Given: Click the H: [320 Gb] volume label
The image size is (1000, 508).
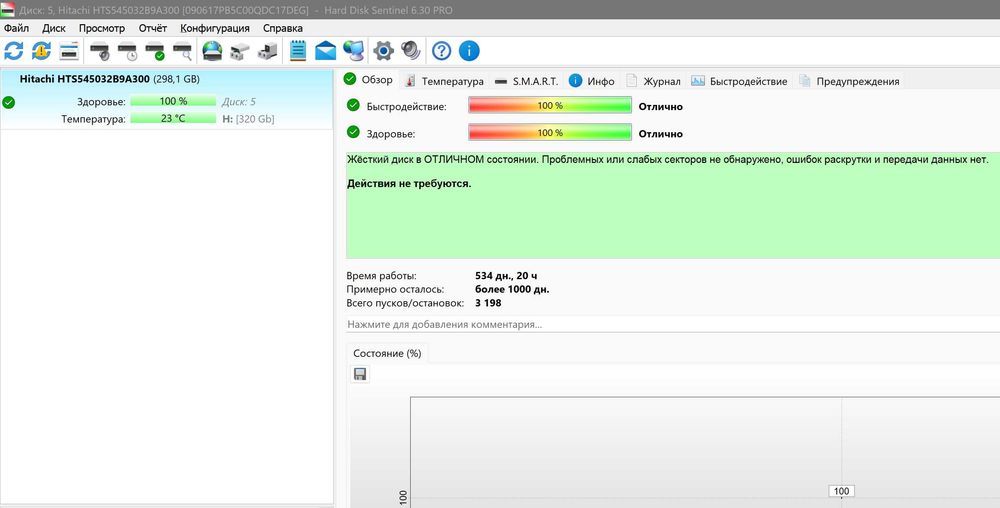Looking at the screenshot, I should 248,119.
